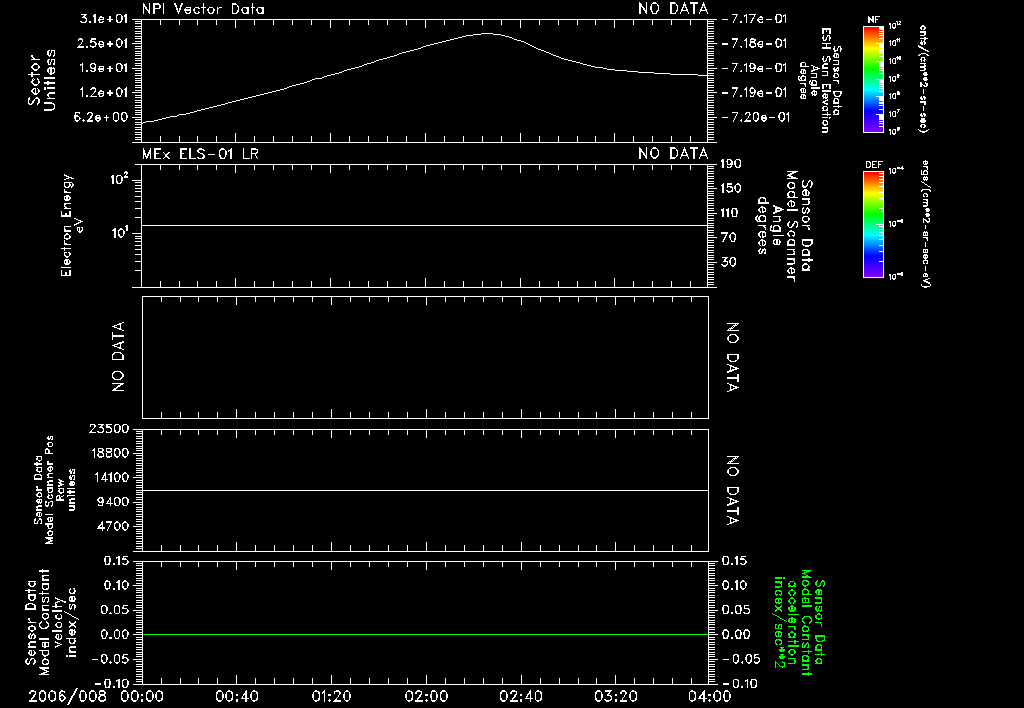The width and height of the screenshot is (1024, 708).
Task: Click the '02:00' time axis label
Action: point(426,696)
